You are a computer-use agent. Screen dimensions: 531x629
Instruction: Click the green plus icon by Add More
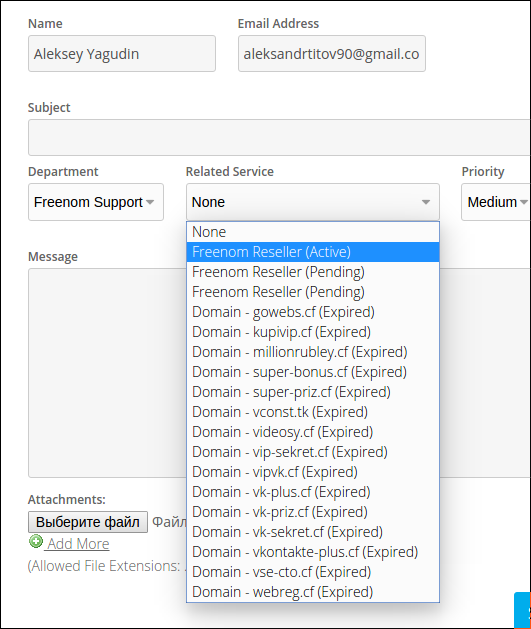[x=36, y=542]
